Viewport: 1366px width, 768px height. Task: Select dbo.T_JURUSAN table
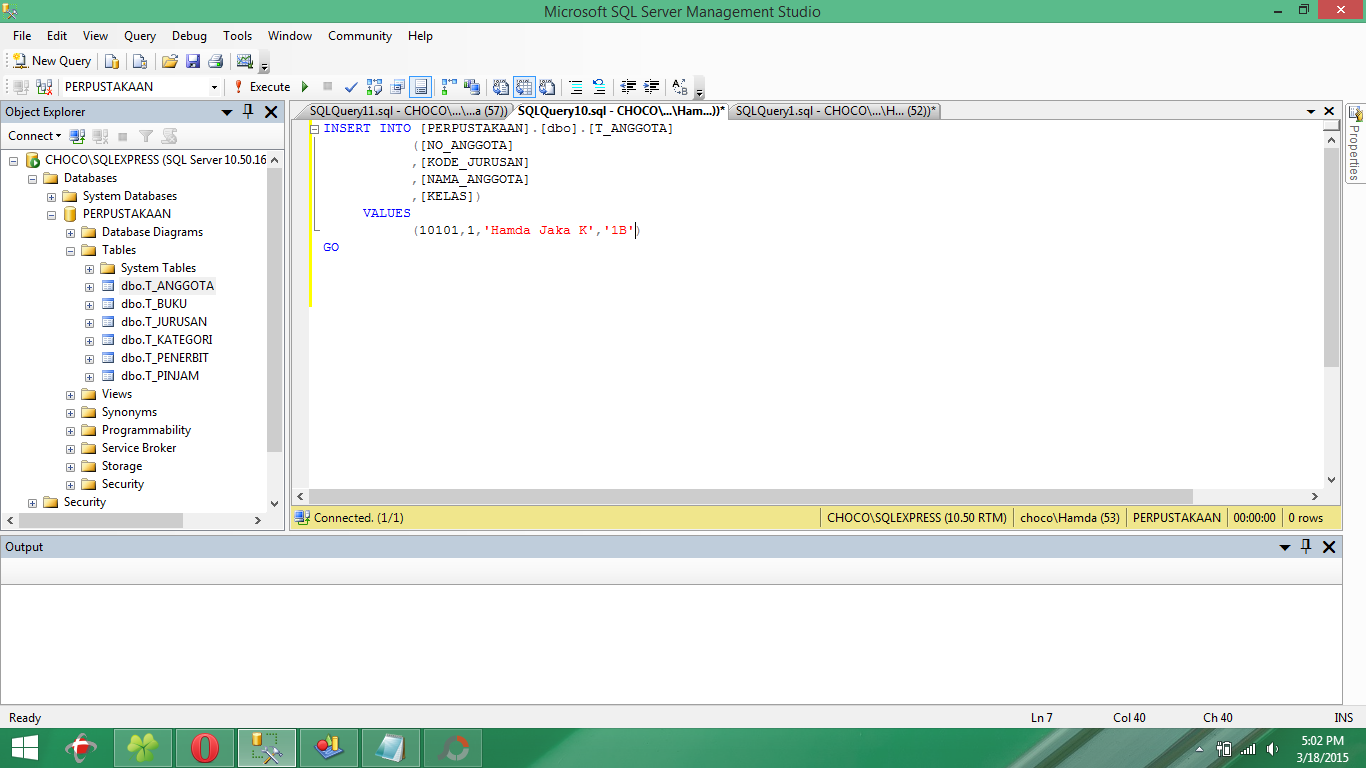164,322
